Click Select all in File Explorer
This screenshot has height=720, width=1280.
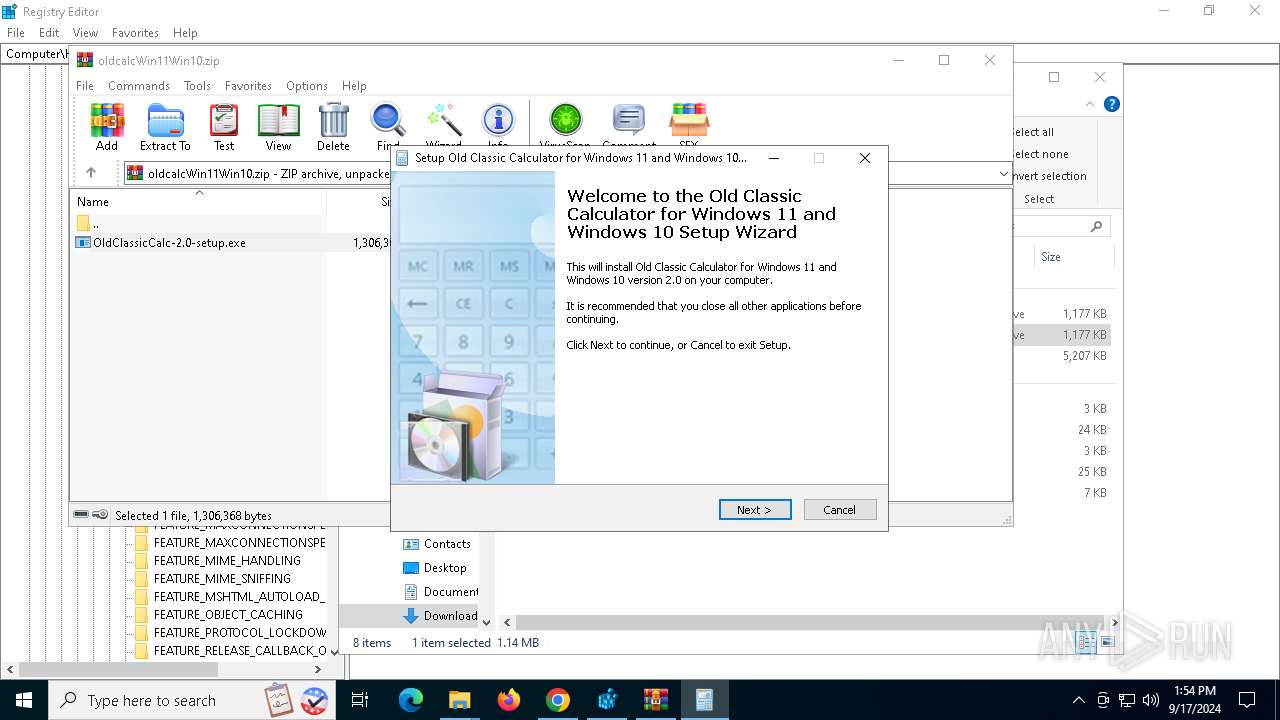tap(1033, 132)
